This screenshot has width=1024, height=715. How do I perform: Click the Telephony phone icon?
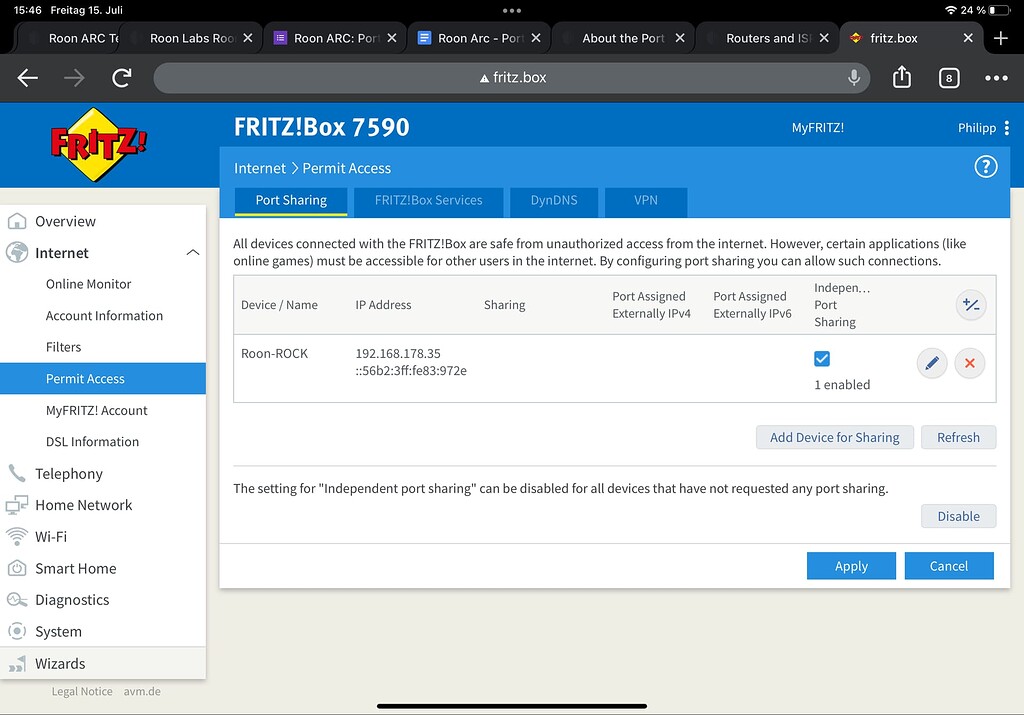(17, 473)
